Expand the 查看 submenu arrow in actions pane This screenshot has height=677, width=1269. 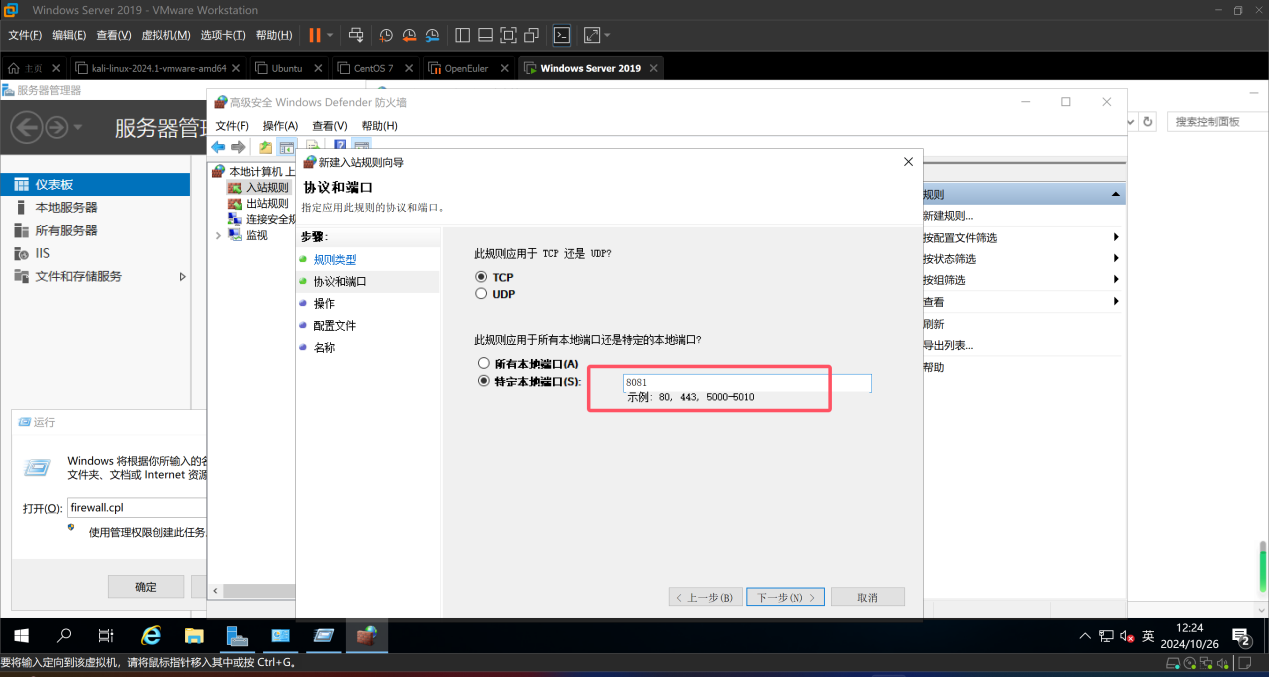coord(1115,302)
